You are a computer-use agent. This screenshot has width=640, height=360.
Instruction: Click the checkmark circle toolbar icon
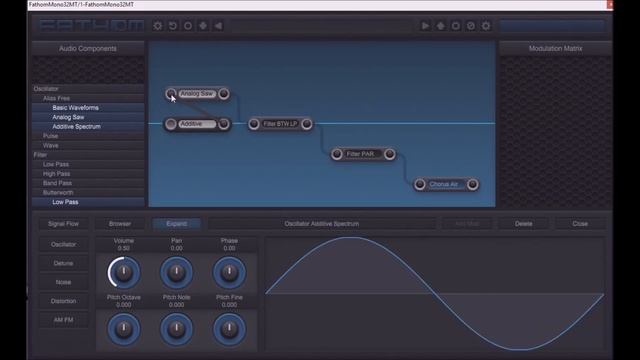click(471, 26)
